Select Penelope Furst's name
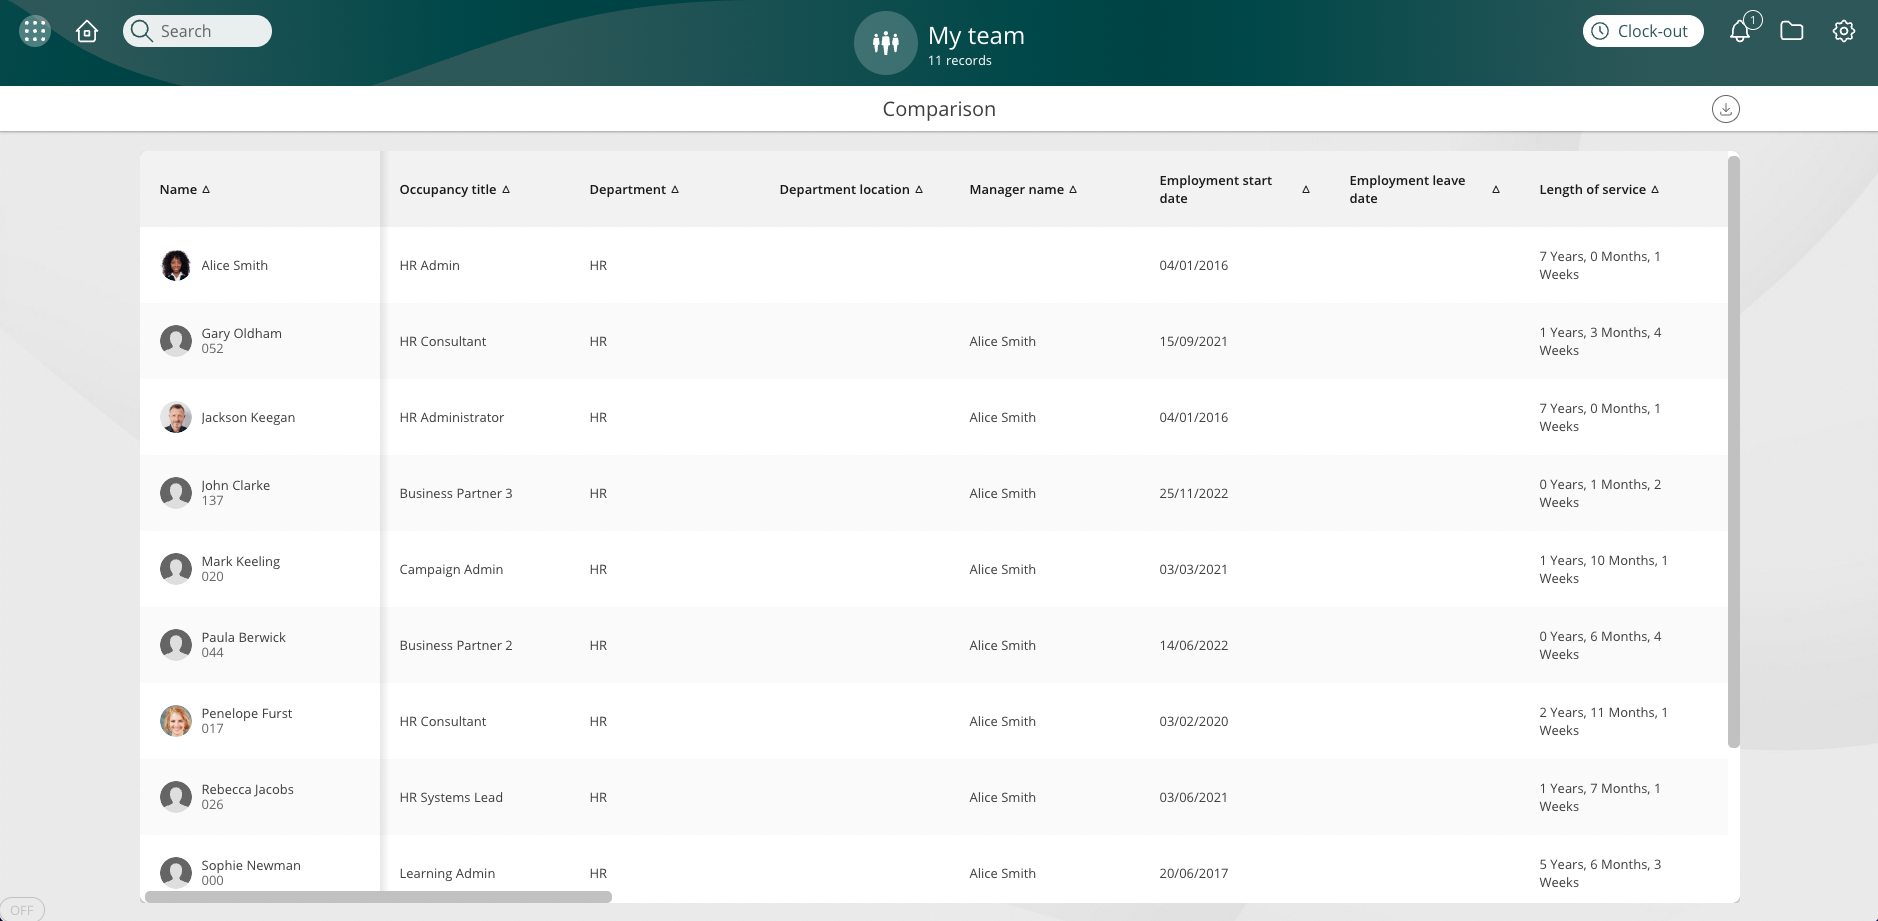The height and width of the screenshot is (921, 1878). tap(247, 713)
